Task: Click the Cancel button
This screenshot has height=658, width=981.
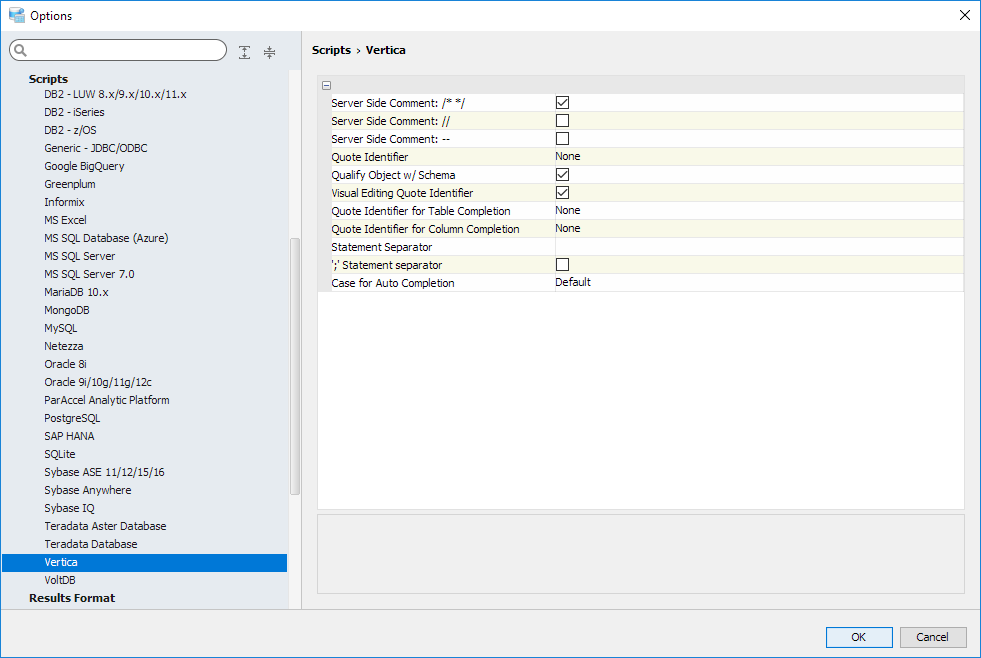Action: pyautogui.click(x=932, y=637)
